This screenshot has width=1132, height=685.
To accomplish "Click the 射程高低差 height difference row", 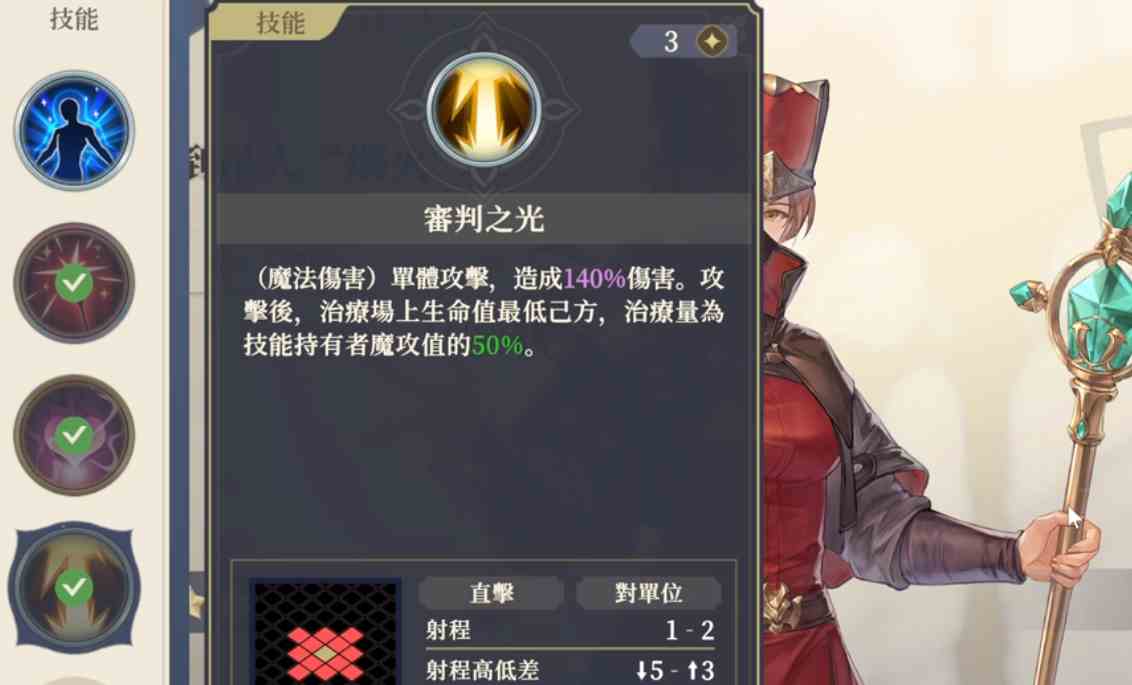I will [570, 670].
